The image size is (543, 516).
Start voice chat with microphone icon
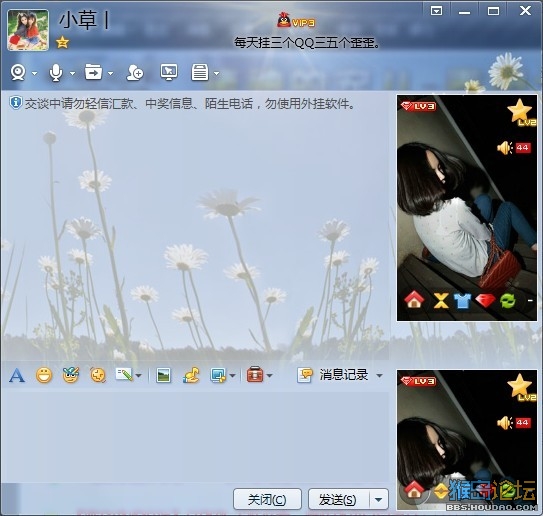coord(56,73)
